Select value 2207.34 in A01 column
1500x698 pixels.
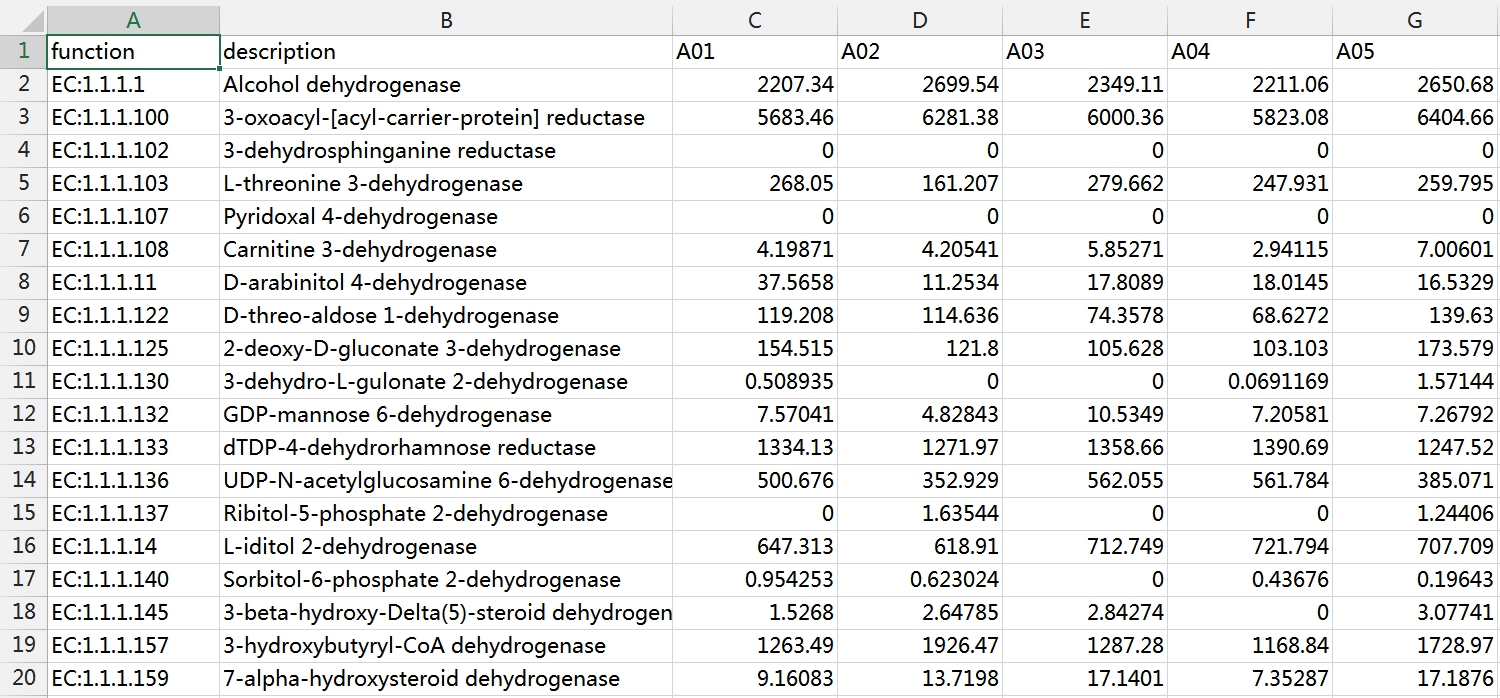(x=755, y=85)
